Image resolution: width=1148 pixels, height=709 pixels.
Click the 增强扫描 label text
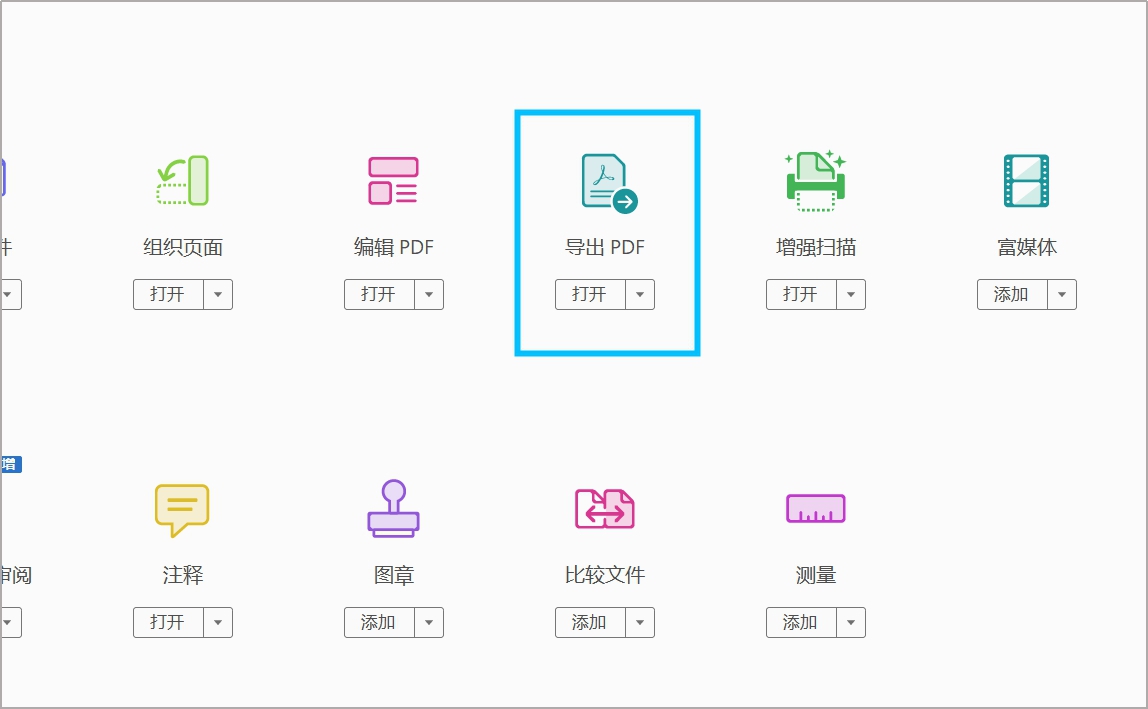[816, 248]
